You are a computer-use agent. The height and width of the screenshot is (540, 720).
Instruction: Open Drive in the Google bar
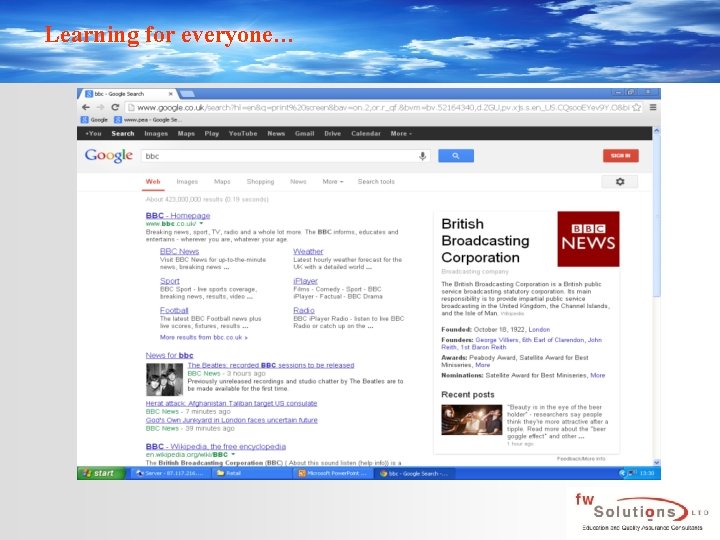pos(332,134)
